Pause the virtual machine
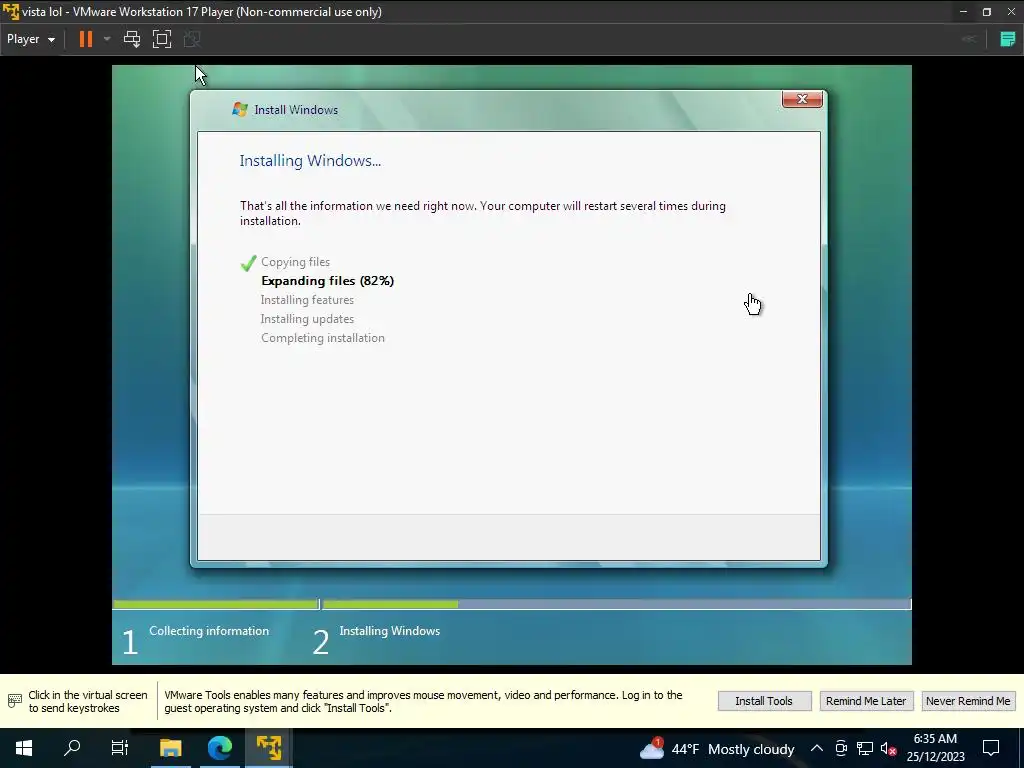 point(86,39)
